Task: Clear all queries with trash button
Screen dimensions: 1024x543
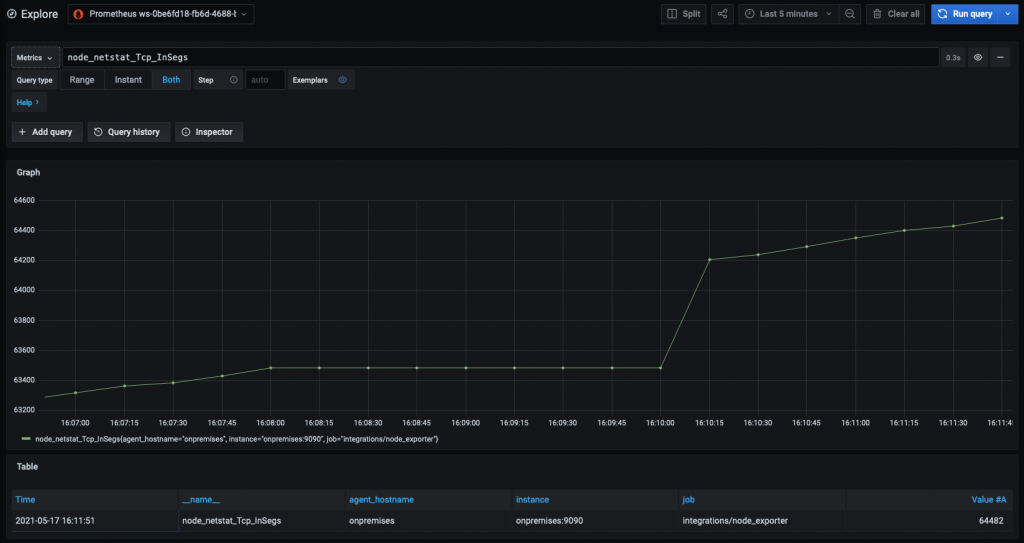Action: click(895, 14)
